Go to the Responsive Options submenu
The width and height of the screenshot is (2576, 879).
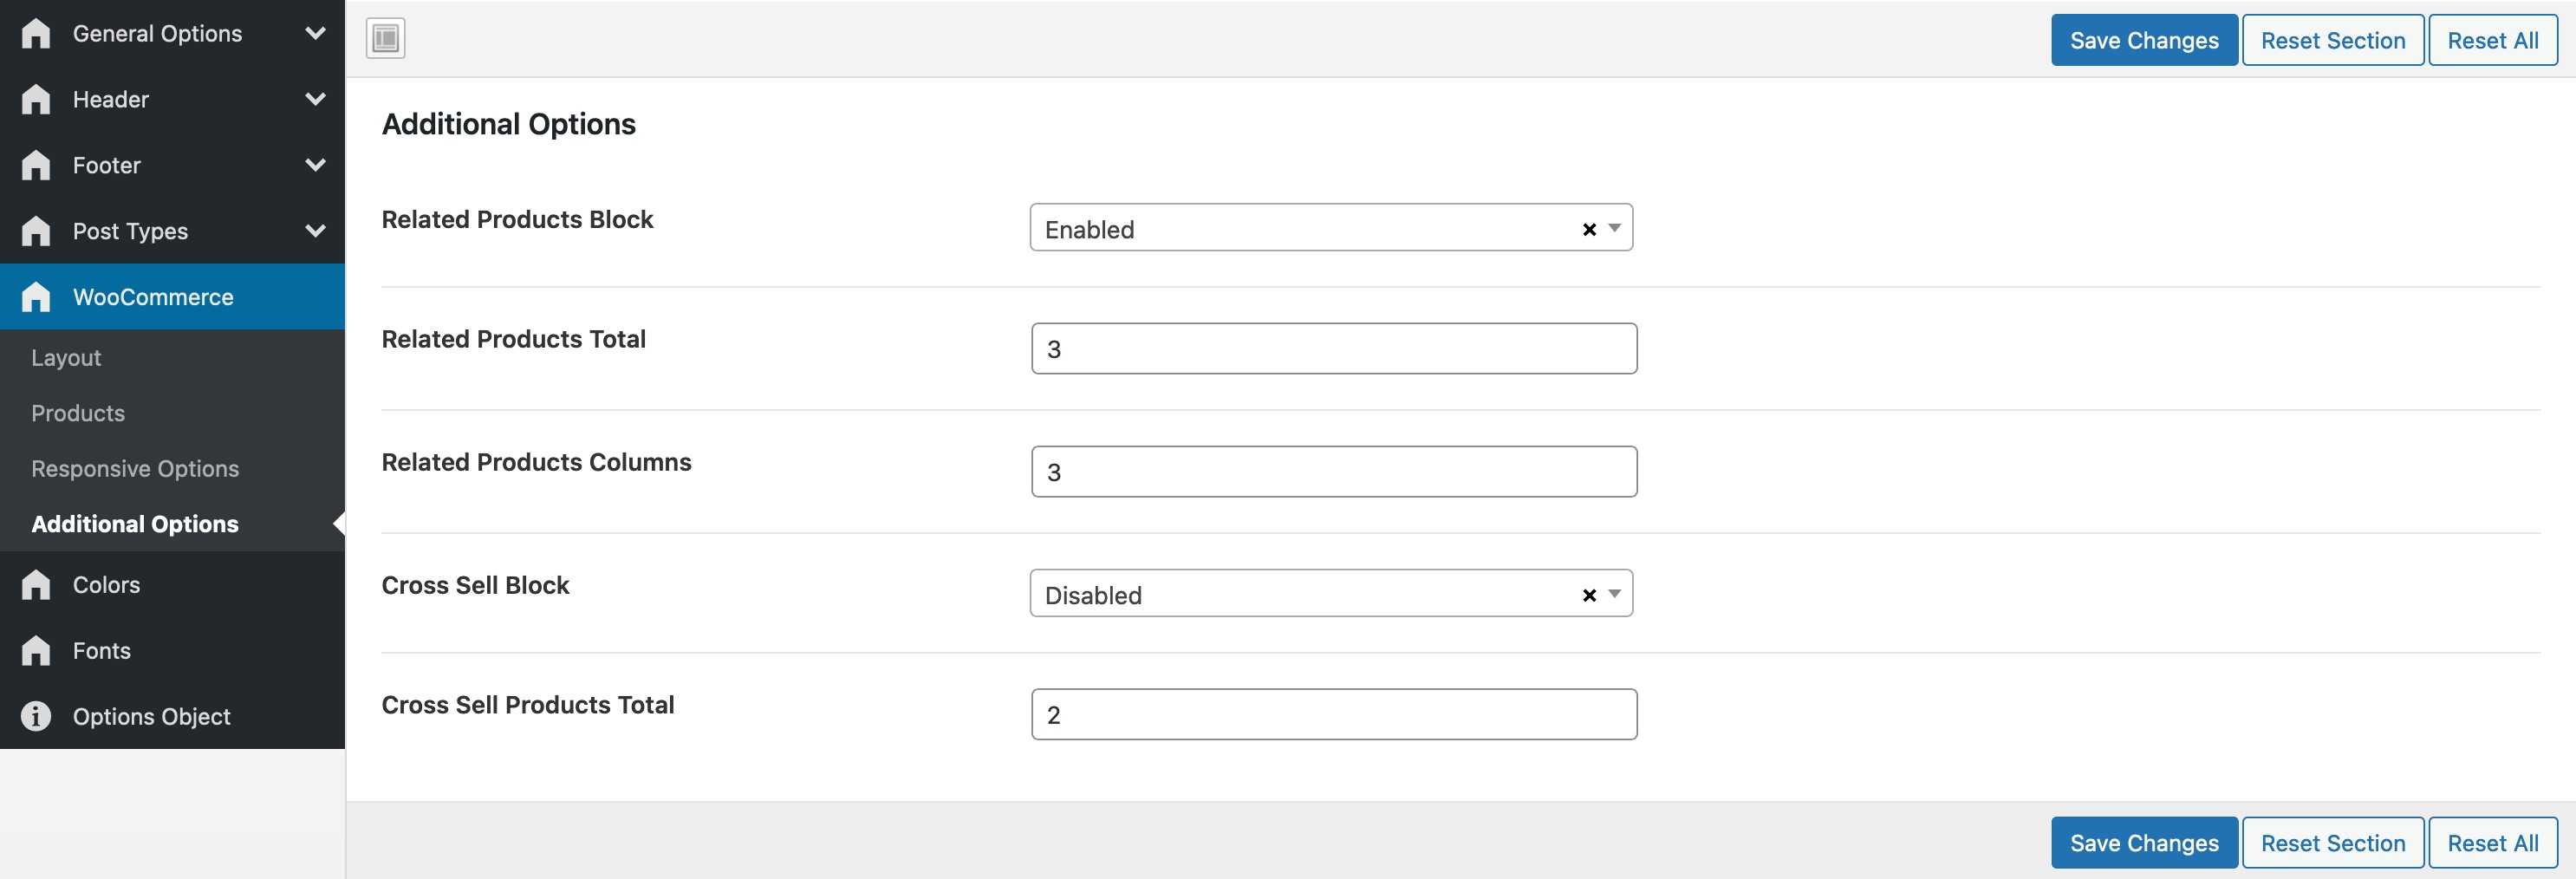[172, 469]
